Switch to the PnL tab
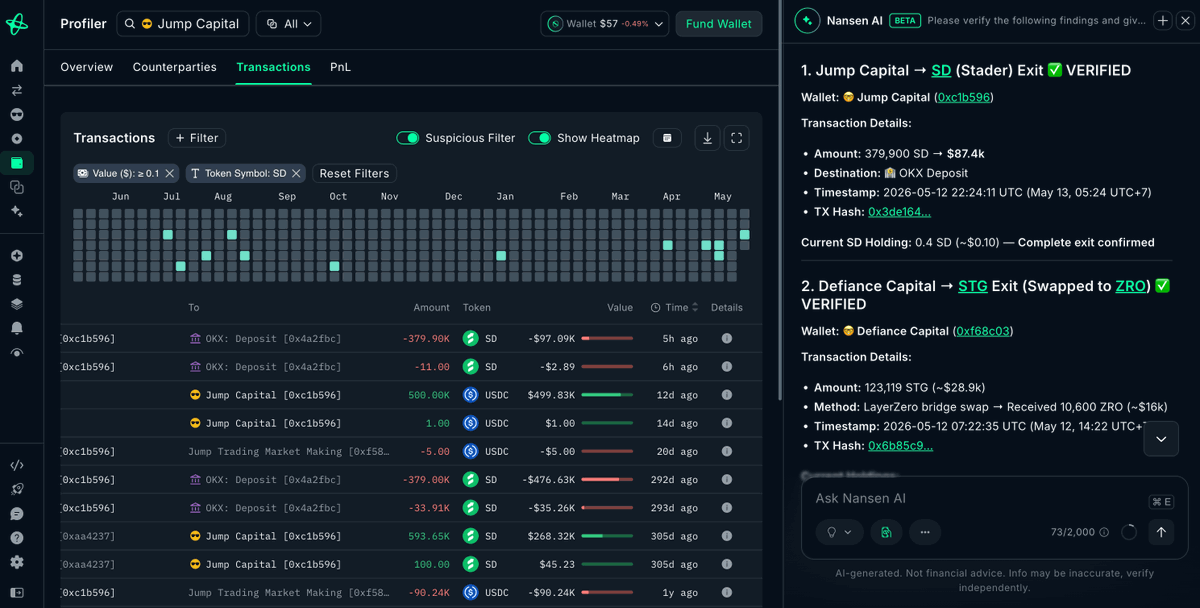1200x608 pixels. [x=340, y=67]
